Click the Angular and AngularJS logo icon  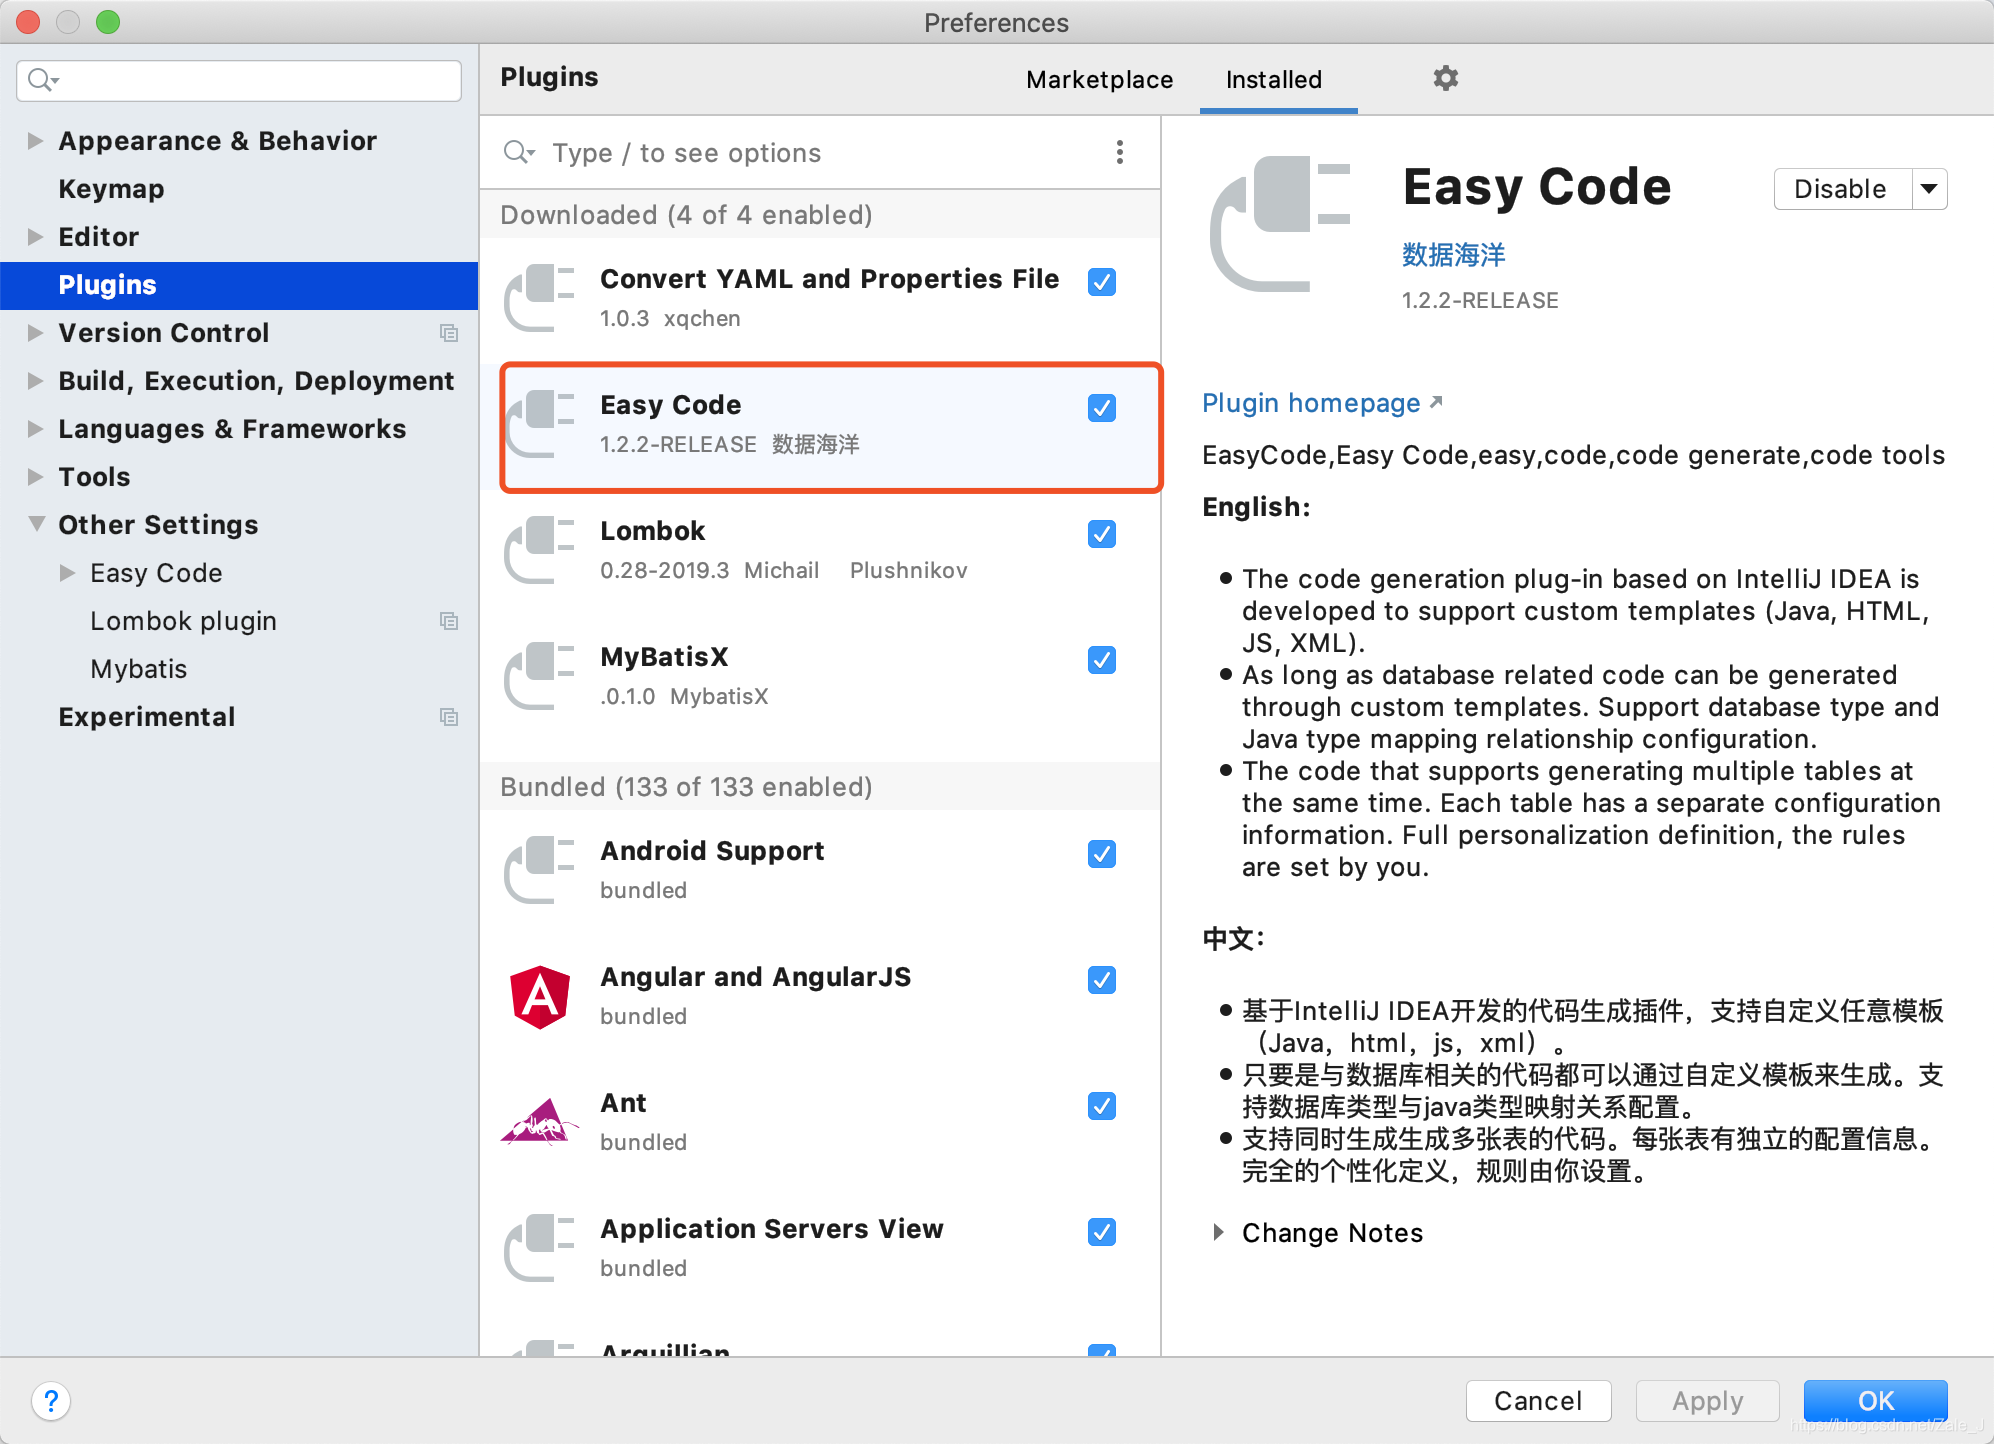click(x=540, y=997)
